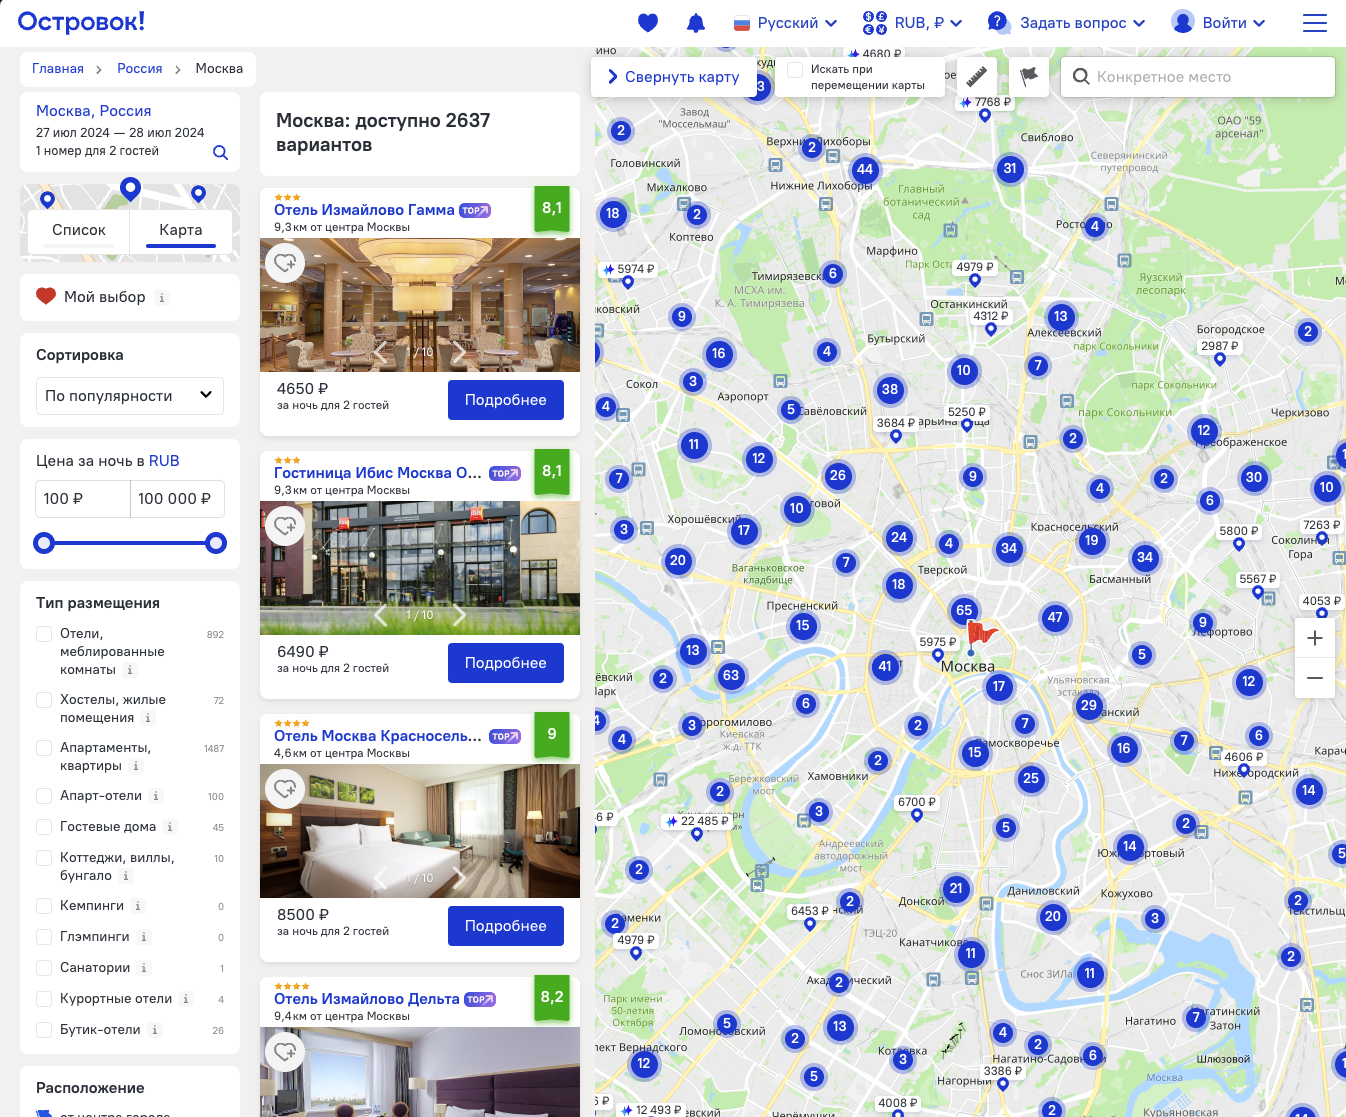The image size is (1346, 1117).
Task: Enable the Апарт-отели filter checkbox
Action: (x=44, y=796)
